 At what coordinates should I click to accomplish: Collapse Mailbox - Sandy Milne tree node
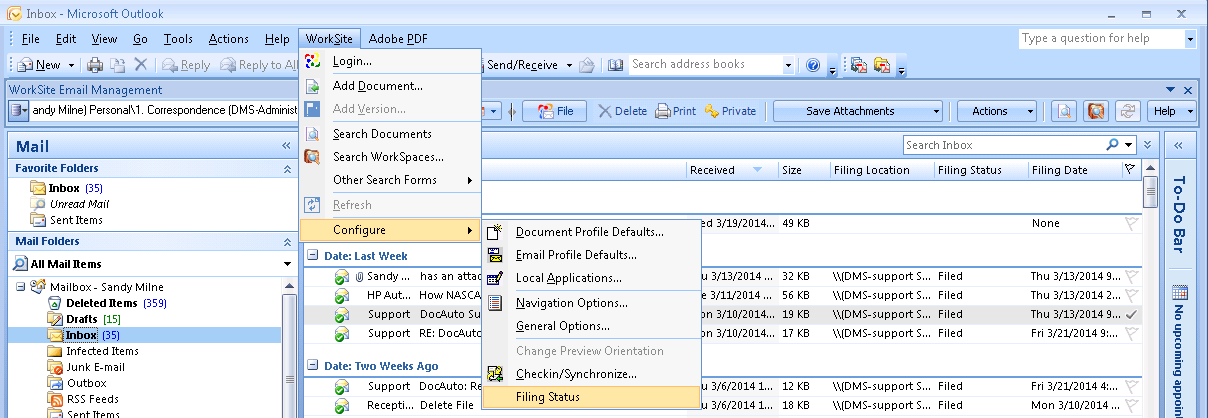point(21,287)
